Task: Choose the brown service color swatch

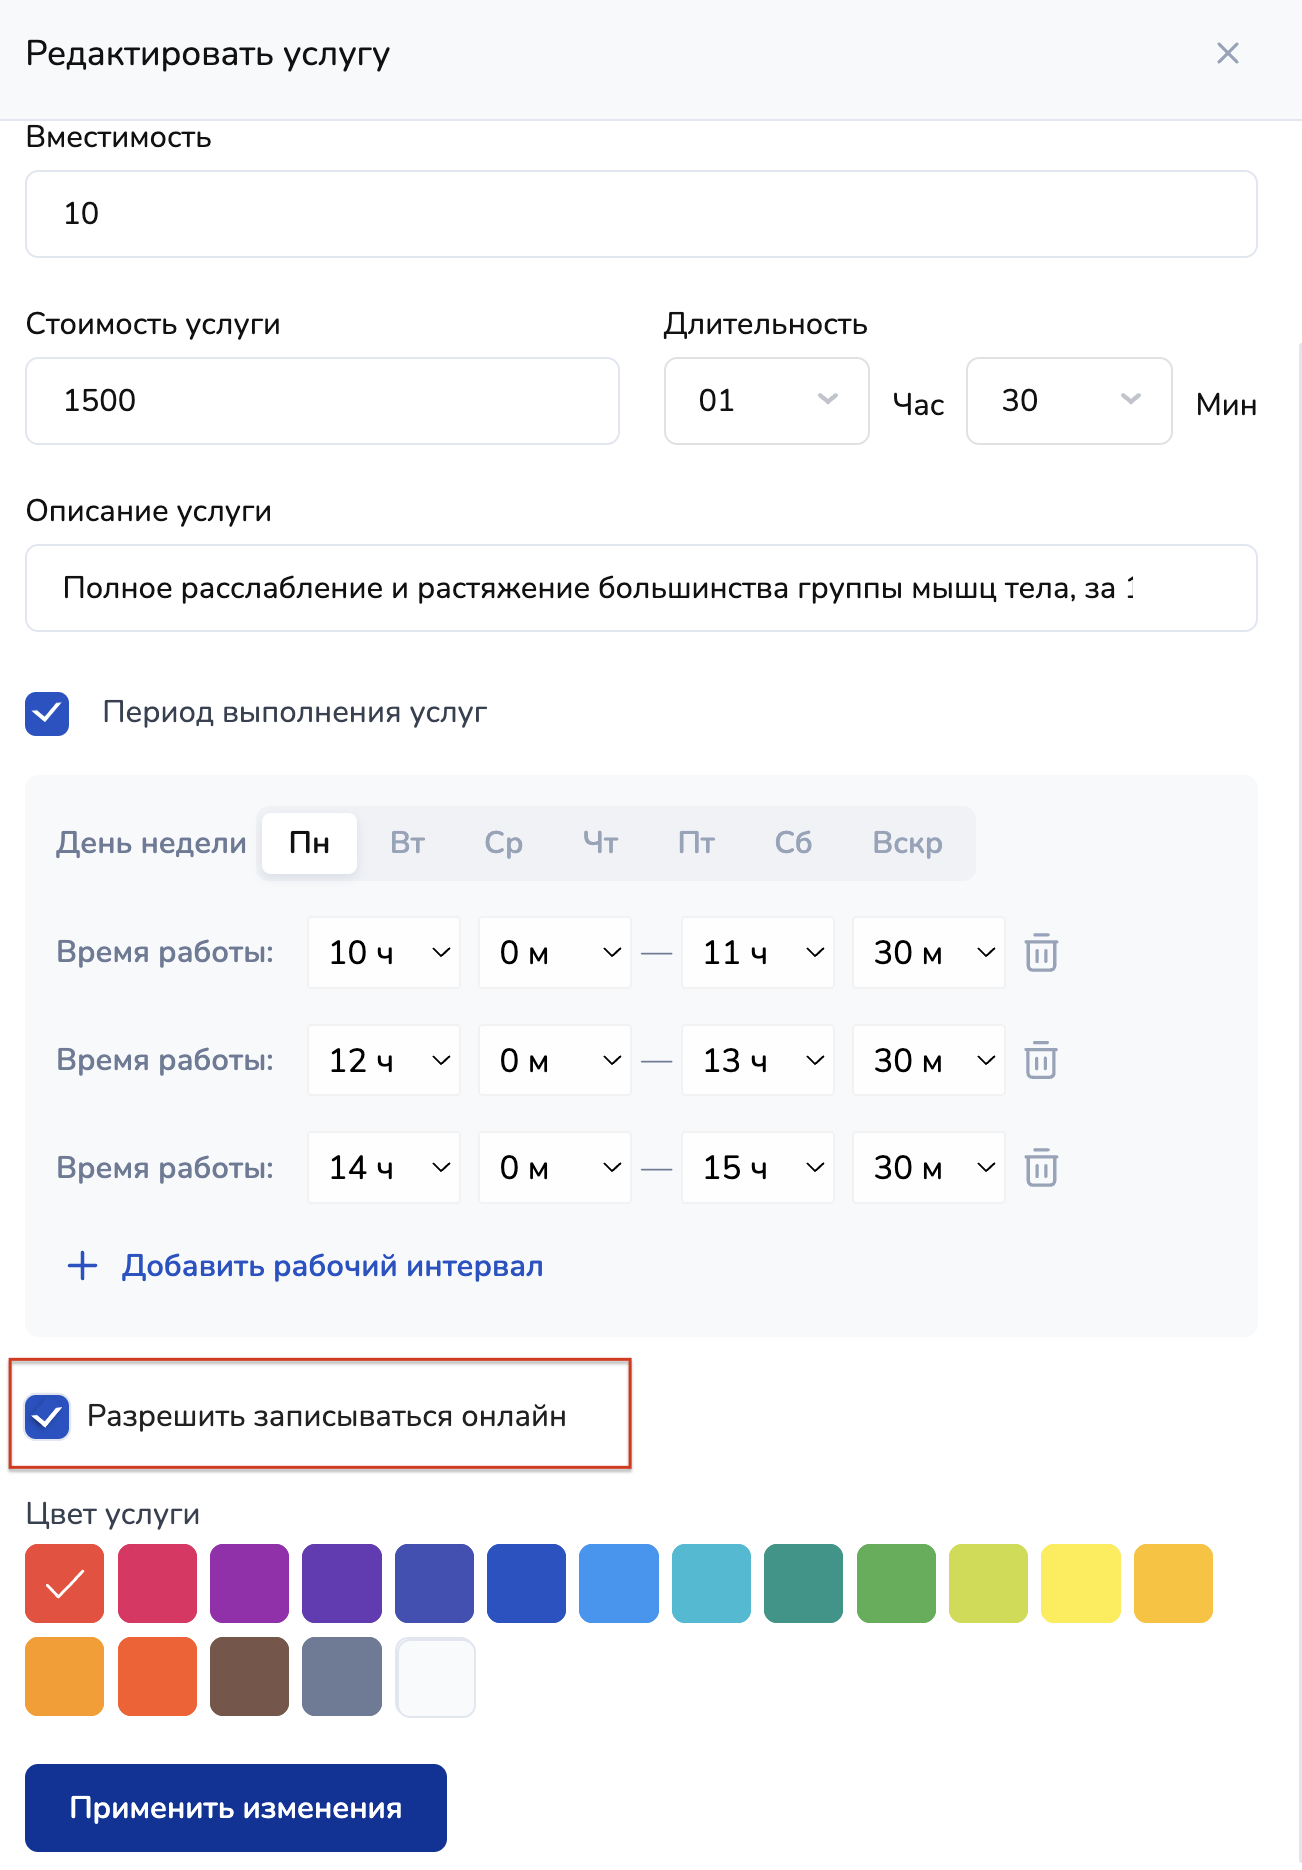Action: point(249,1676)
